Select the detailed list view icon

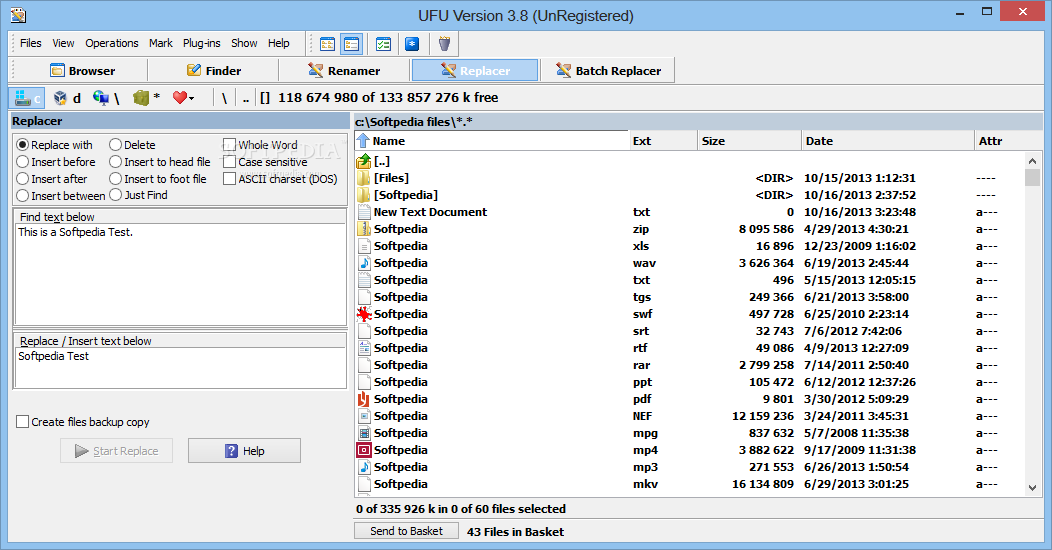352,44
